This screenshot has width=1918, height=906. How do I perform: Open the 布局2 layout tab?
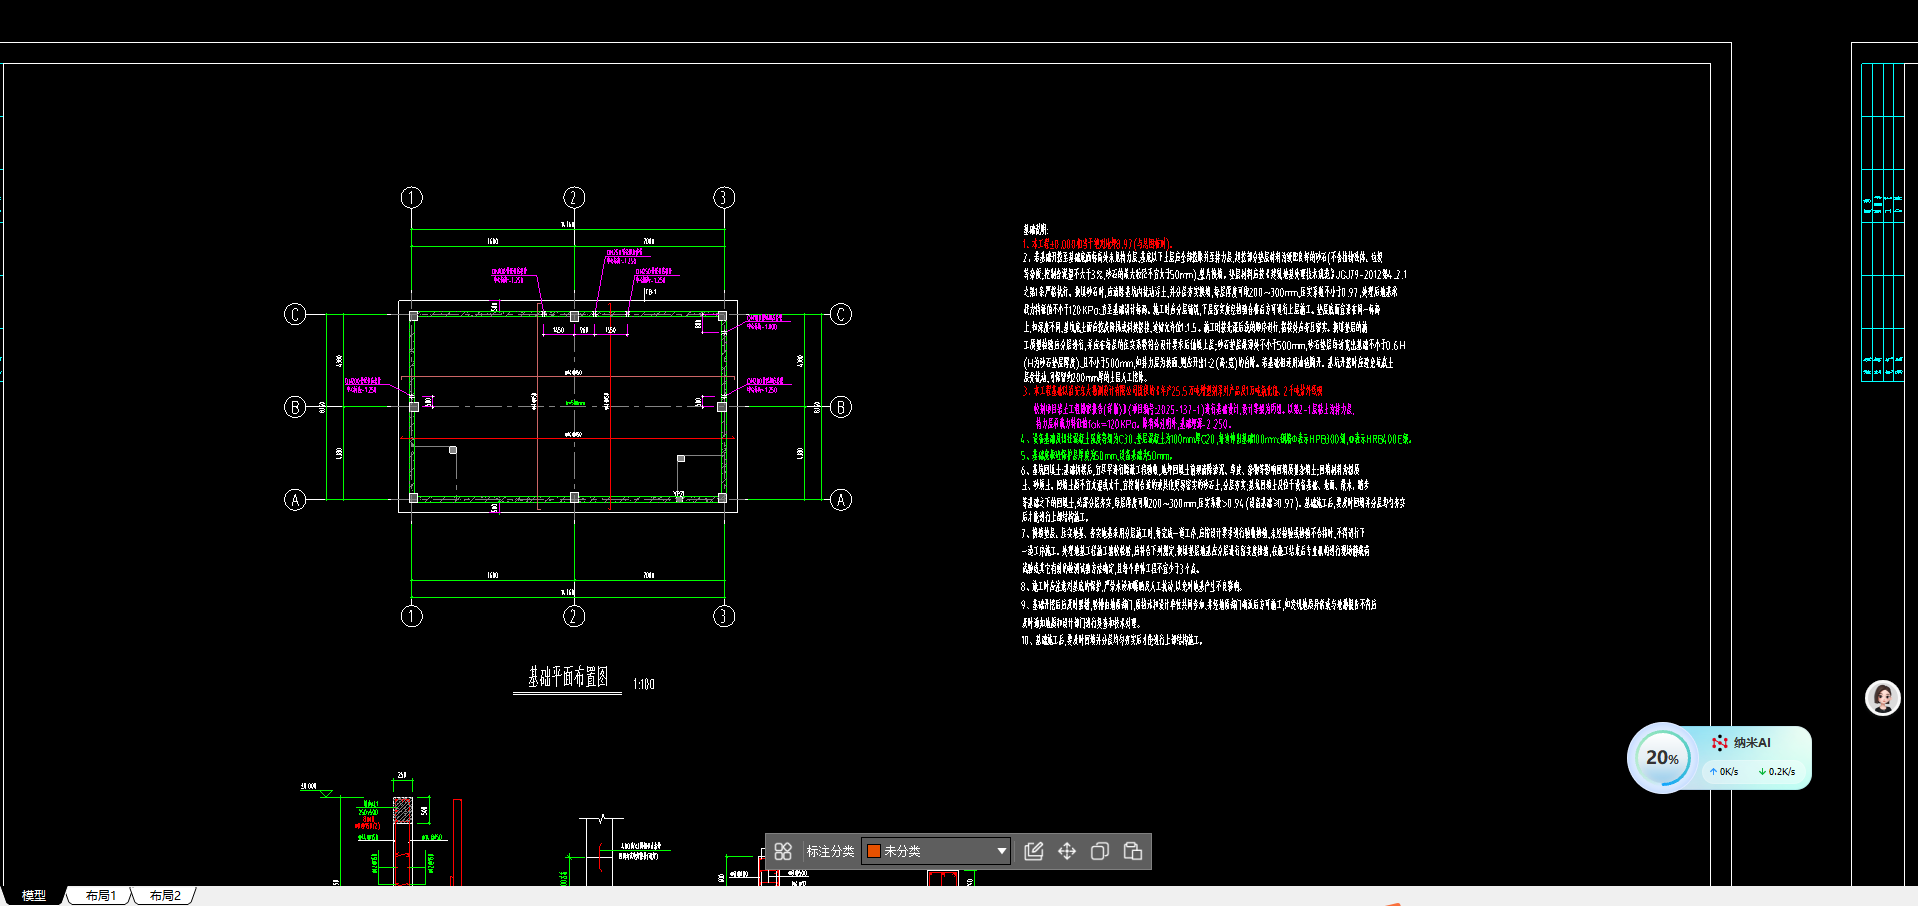[x=165, y=895]
